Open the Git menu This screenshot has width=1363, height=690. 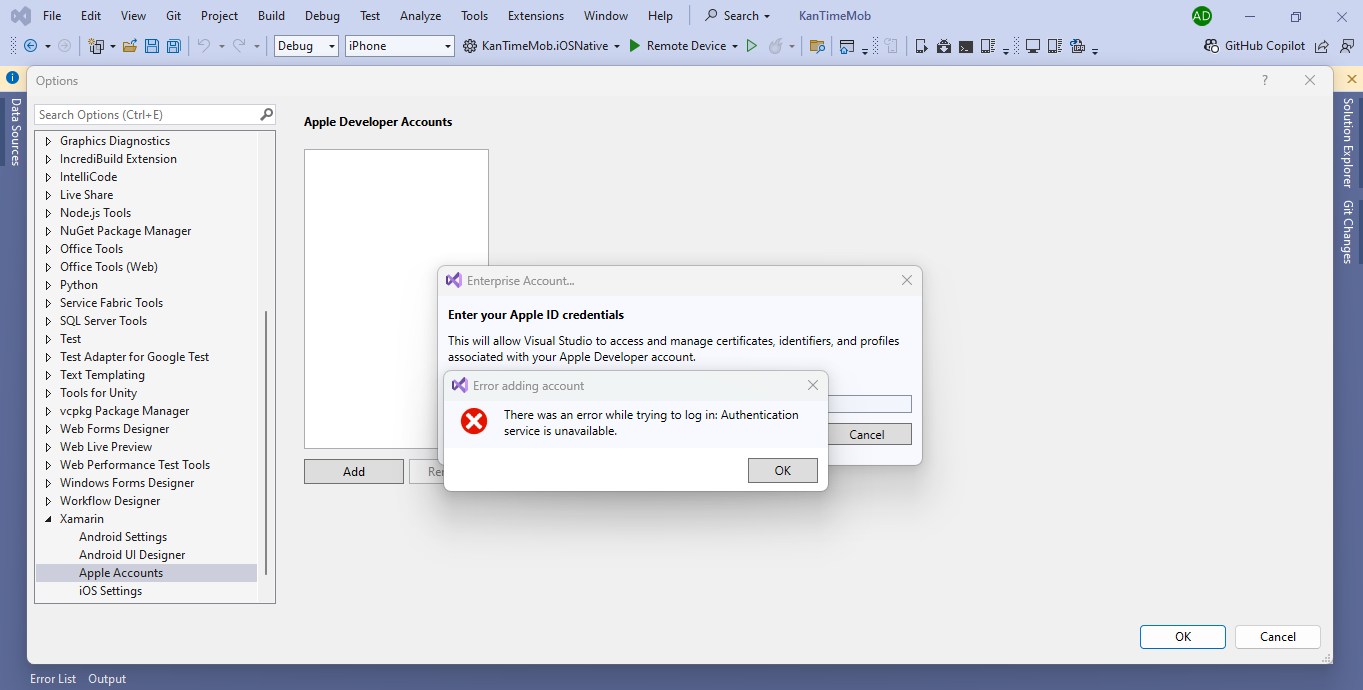pyautogui.click(x=174, y=16)
